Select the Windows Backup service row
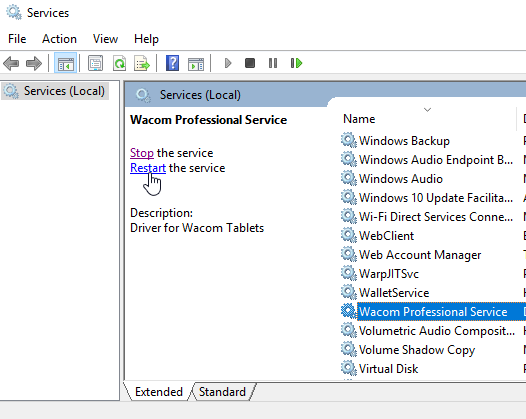Image resolution: width=526 pixels, height=419 pixels. click(x=433, y=141)
